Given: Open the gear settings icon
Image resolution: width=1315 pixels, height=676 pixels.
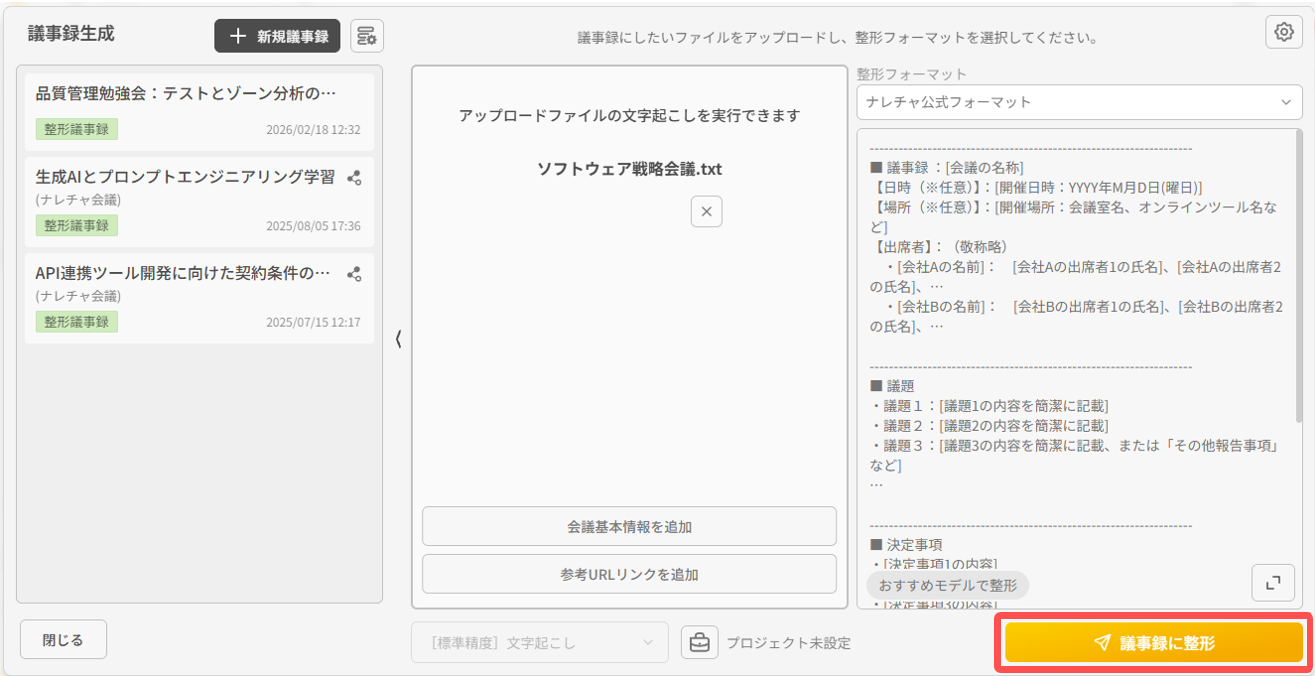Looking at the screenshot, I should 1284,32.
